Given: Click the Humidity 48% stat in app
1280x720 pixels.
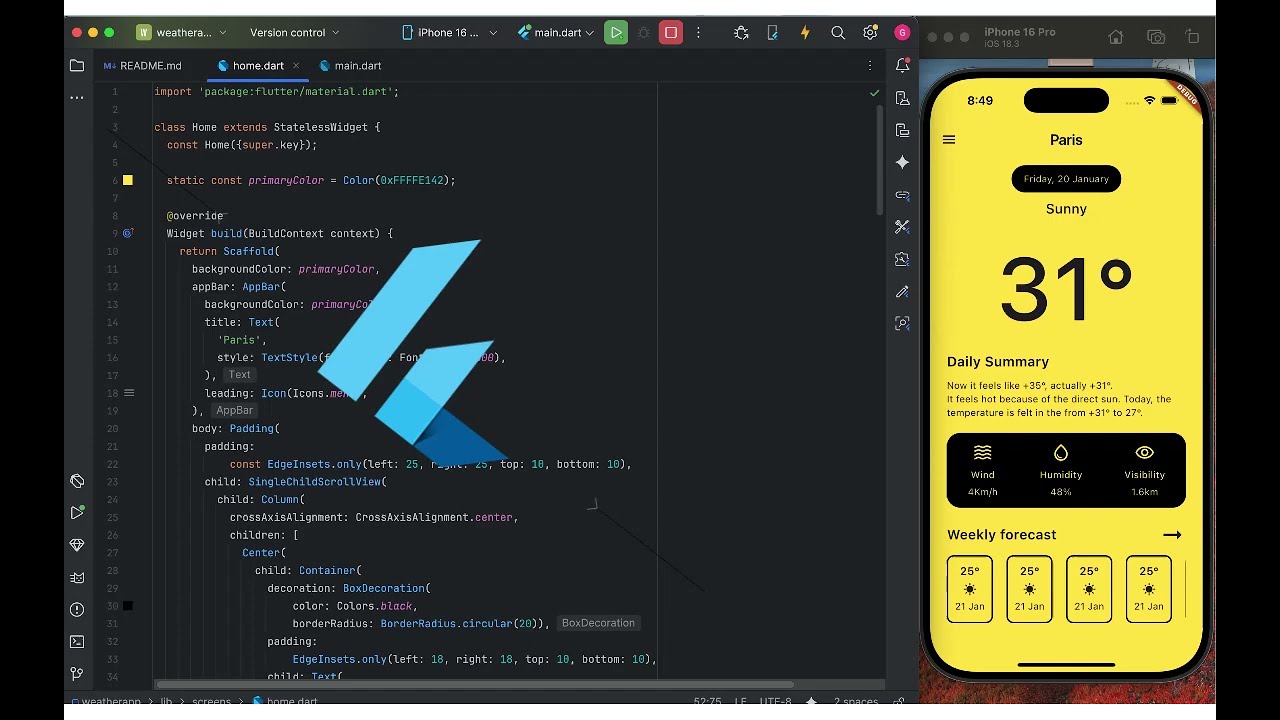Looking at the screenshot, I should (x=1061, y=470).
